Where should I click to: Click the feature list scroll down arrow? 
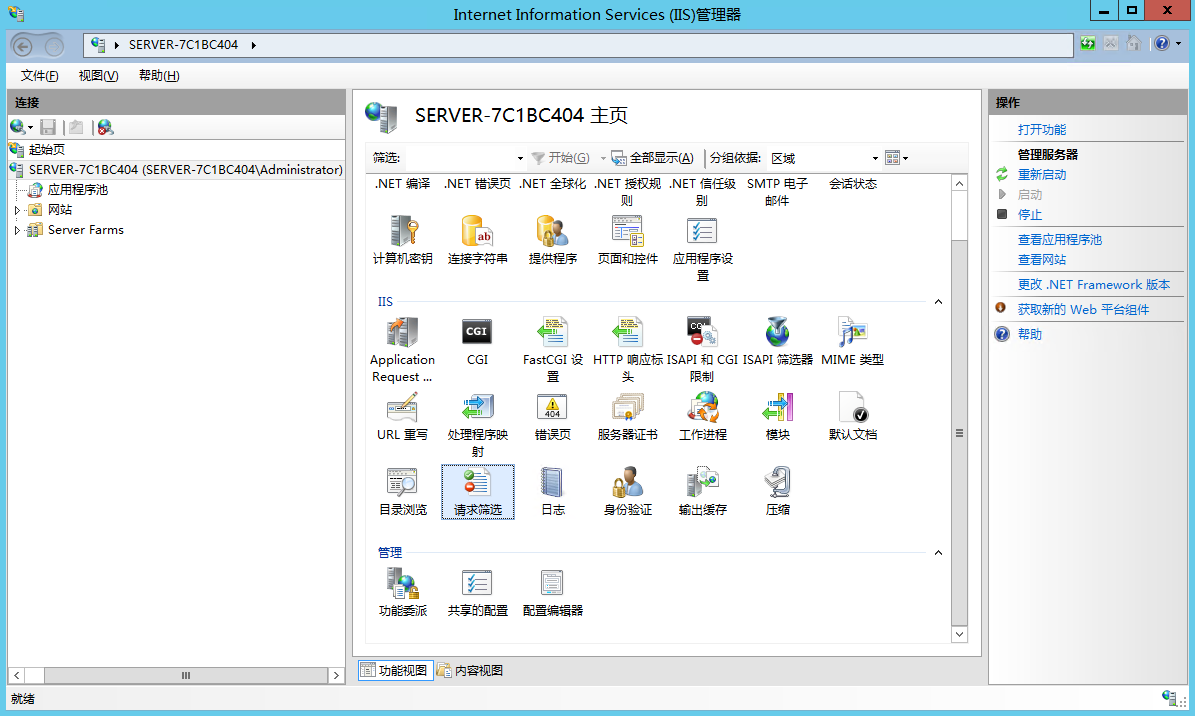point(960,634)
